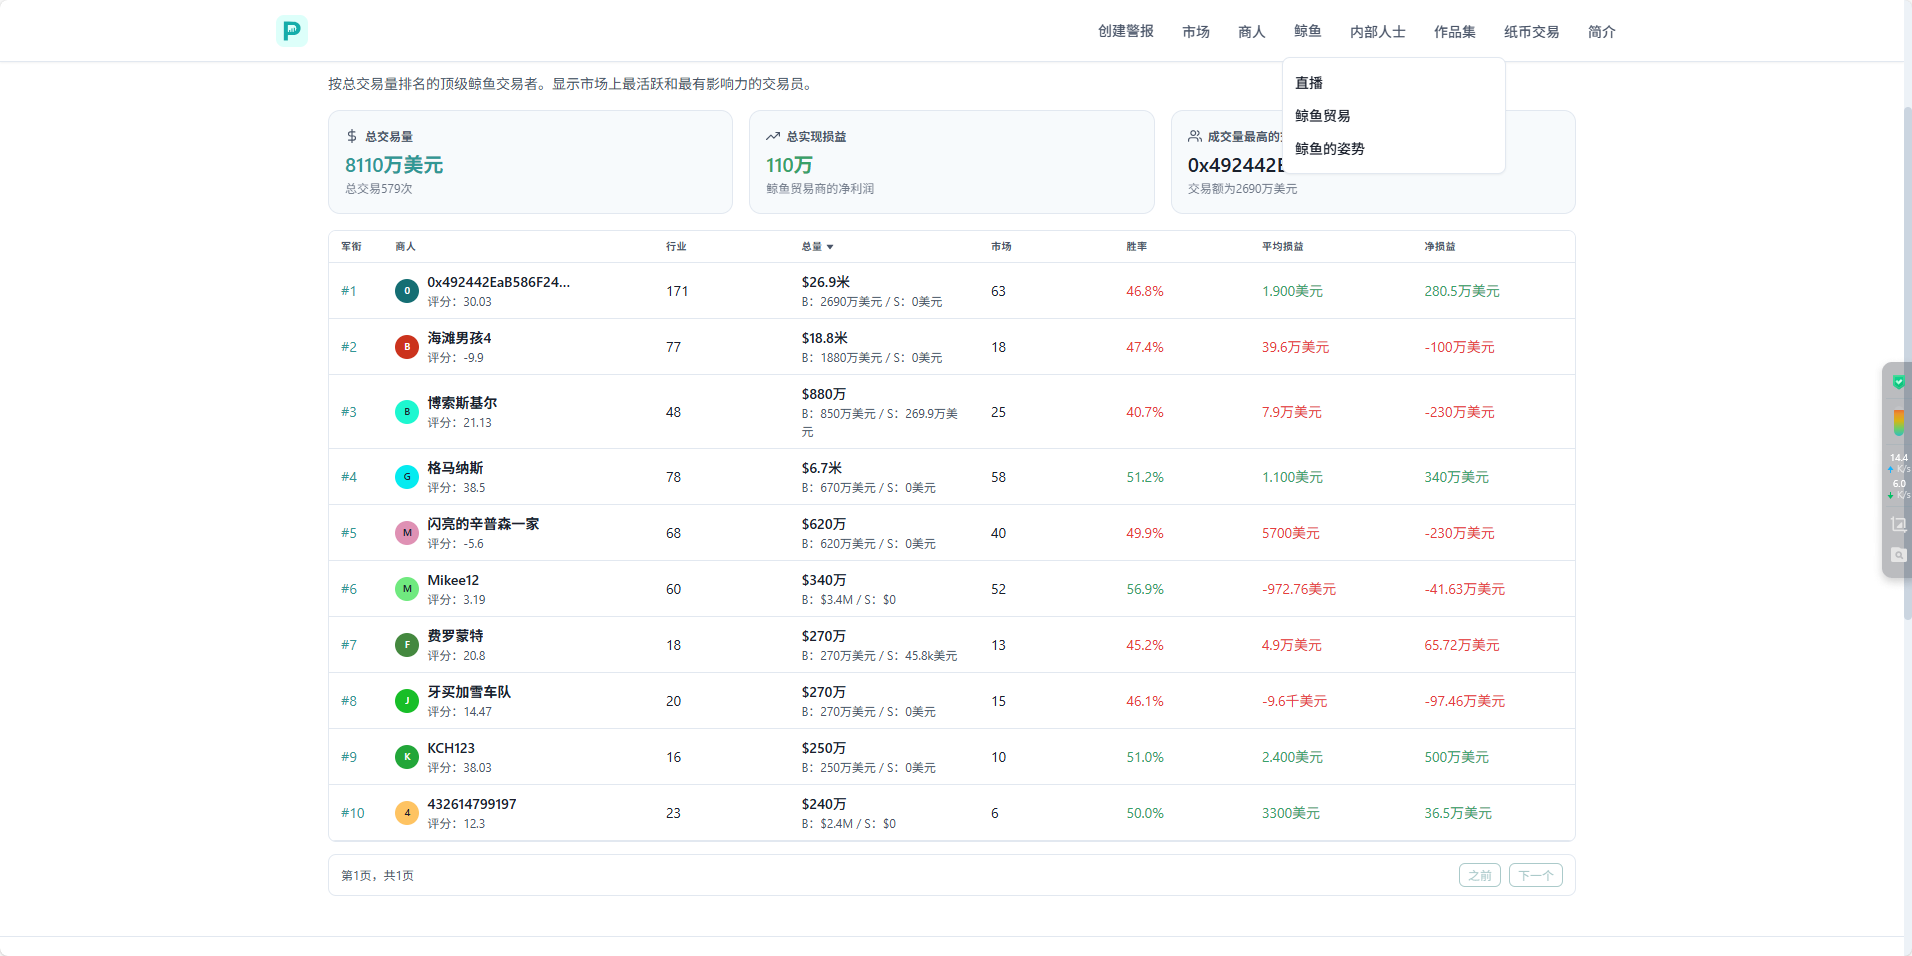Click the green shield icon in side widget
The width and height of the screenshot is (1912, 956).
[x=1898, y=381]
